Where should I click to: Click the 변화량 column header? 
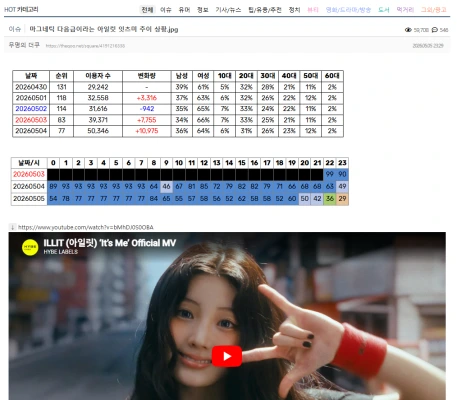coord(147,76)
